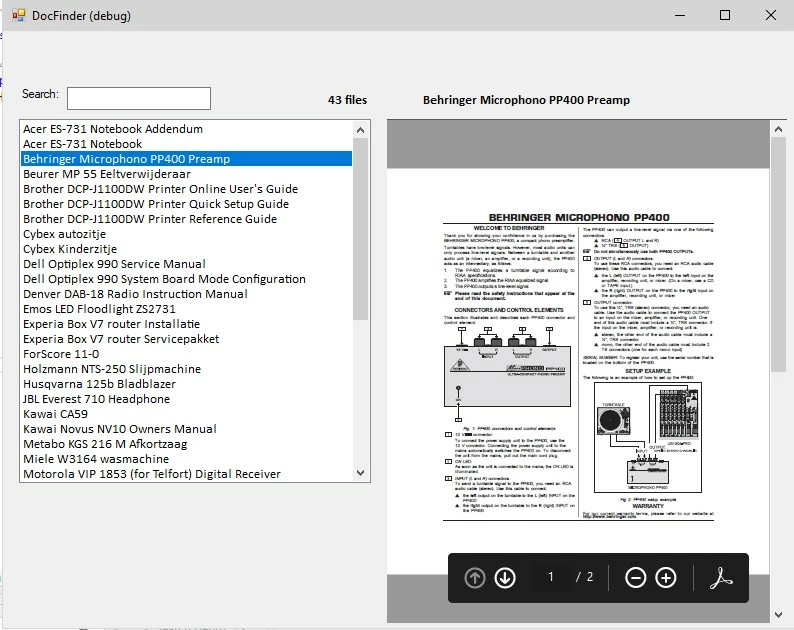Select Metabo KGS 216 M Afkortzaag
The height and width of the screenshot is (630, 794).
click(x=186, y=444)
